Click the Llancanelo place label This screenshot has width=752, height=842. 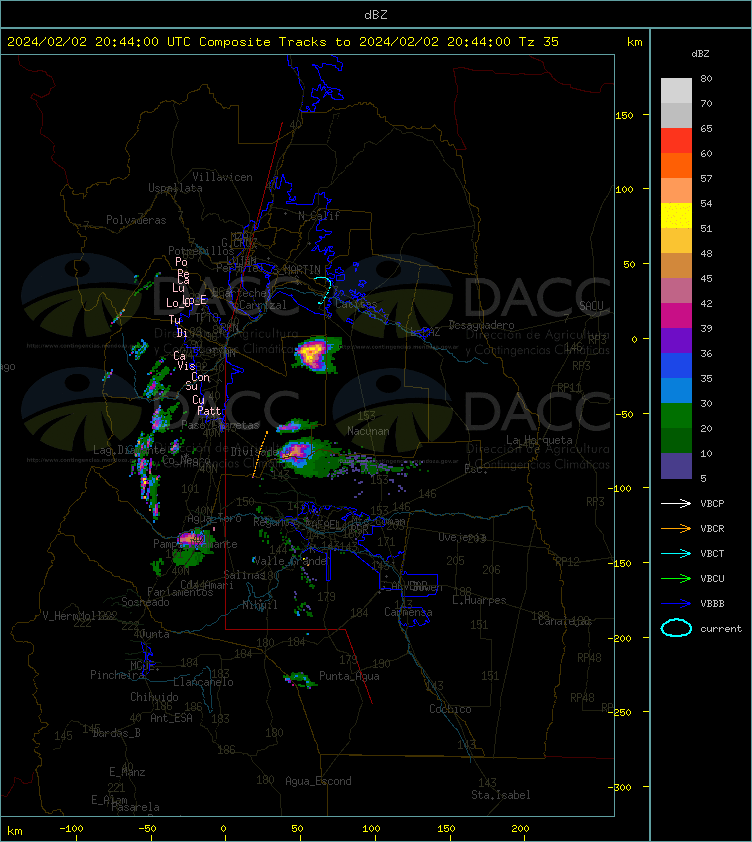click(204, 683)
